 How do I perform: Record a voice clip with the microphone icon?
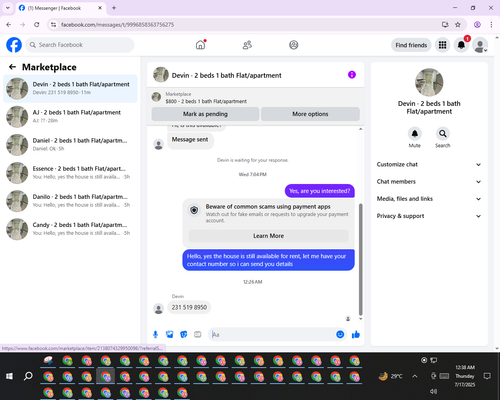pos(155,334)
